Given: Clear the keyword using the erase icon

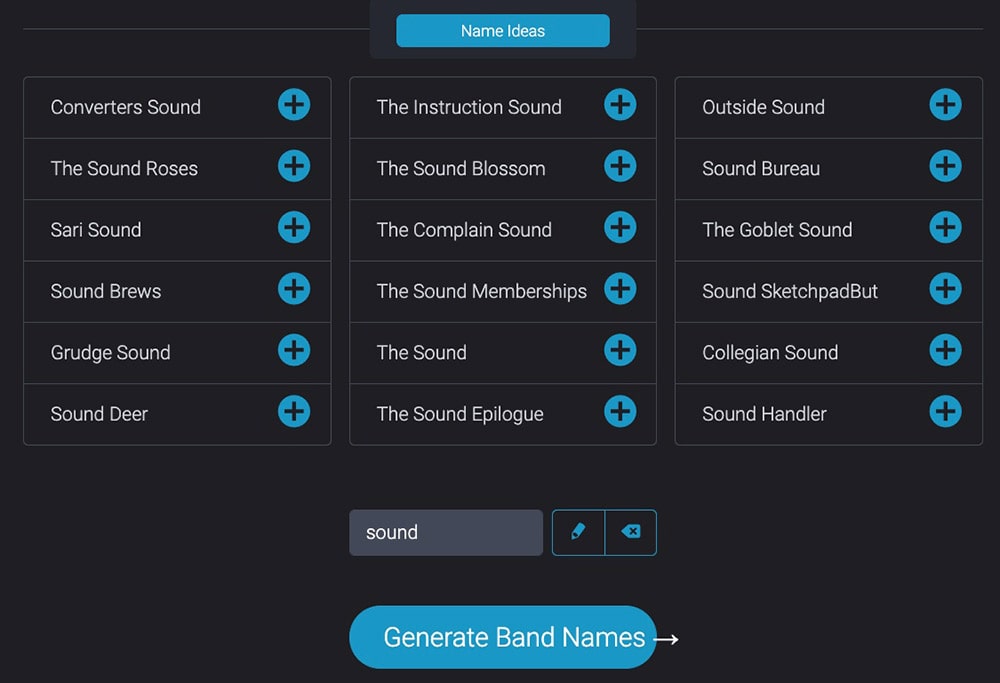Looking at the screenshot, I should (631, 532).
